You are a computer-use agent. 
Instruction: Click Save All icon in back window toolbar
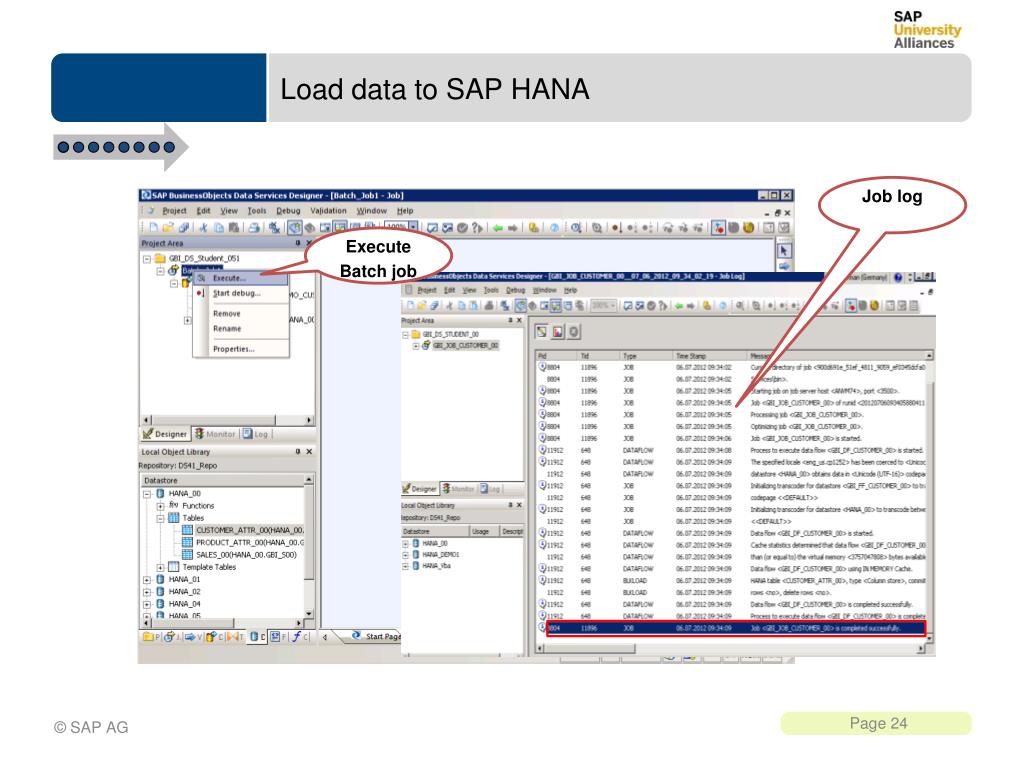click(184, 227)
